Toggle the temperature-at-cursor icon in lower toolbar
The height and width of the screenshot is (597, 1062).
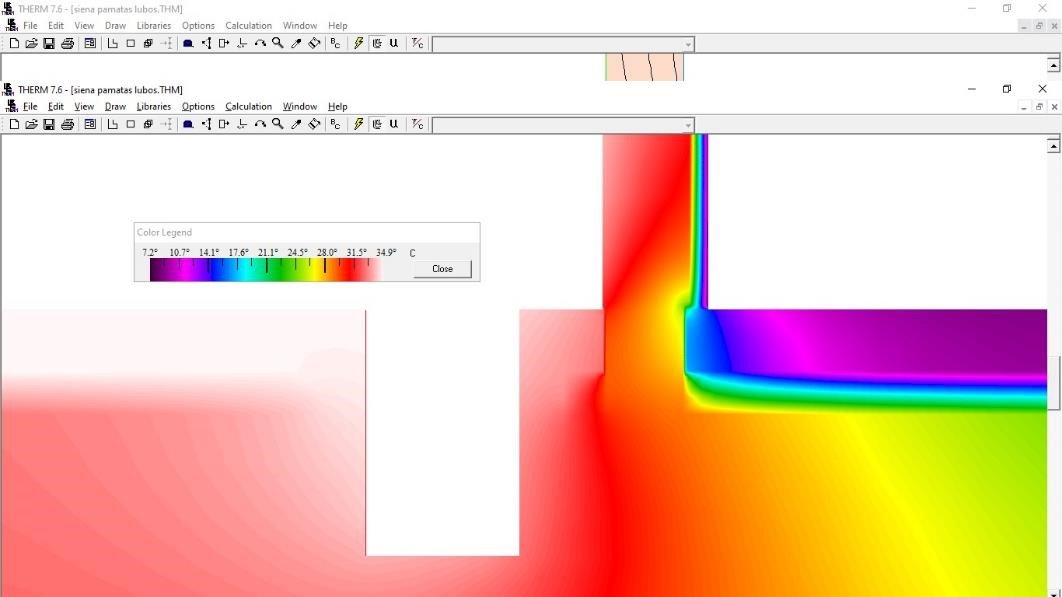[418, 125]
